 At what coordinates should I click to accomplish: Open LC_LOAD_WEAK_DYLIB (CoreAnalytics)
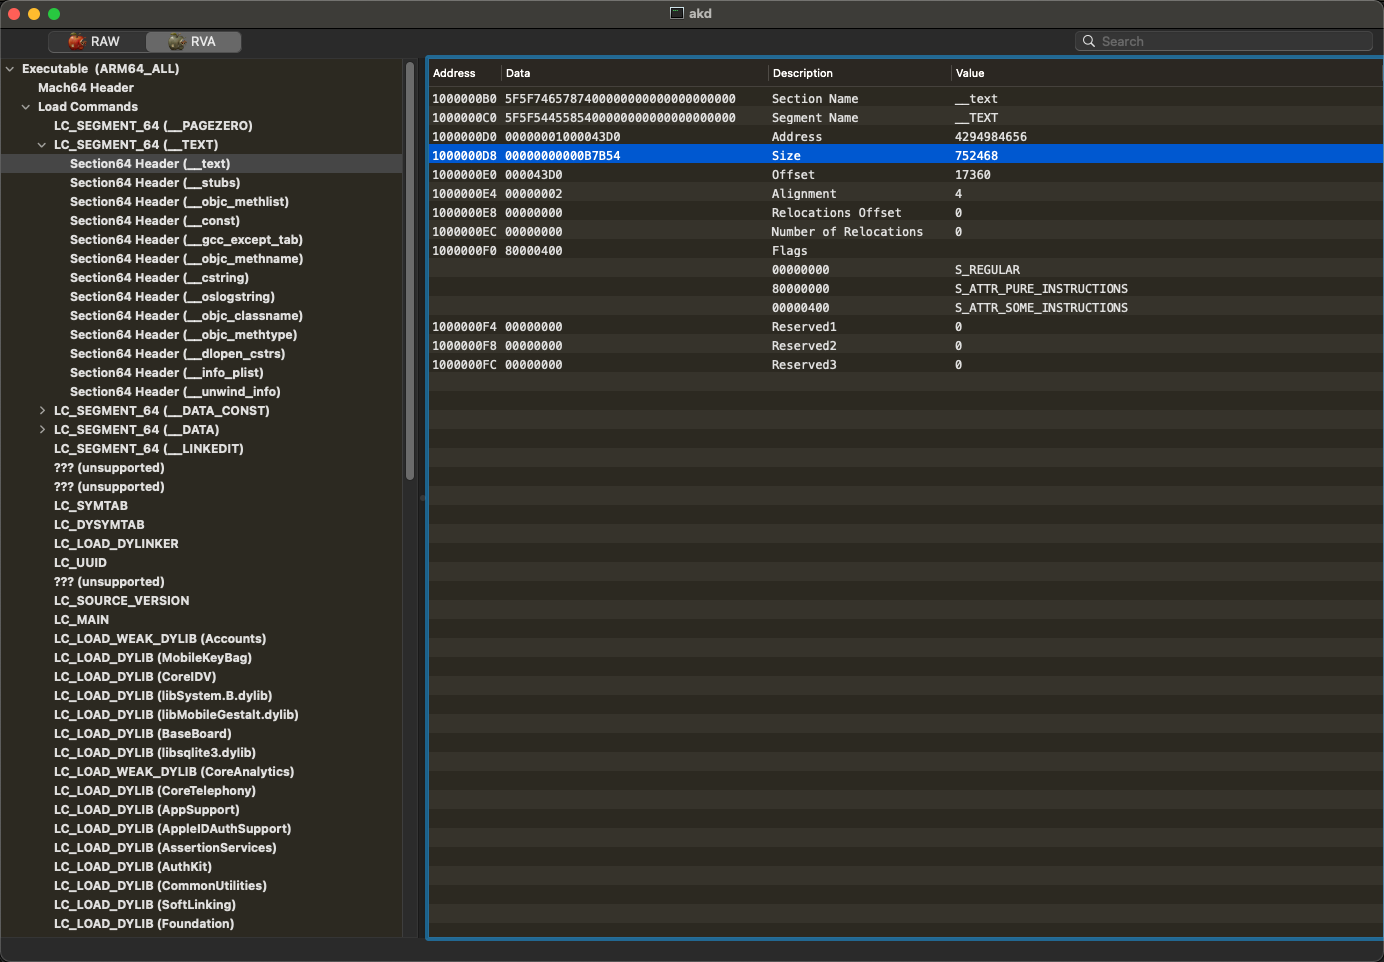tap(174, 772)
